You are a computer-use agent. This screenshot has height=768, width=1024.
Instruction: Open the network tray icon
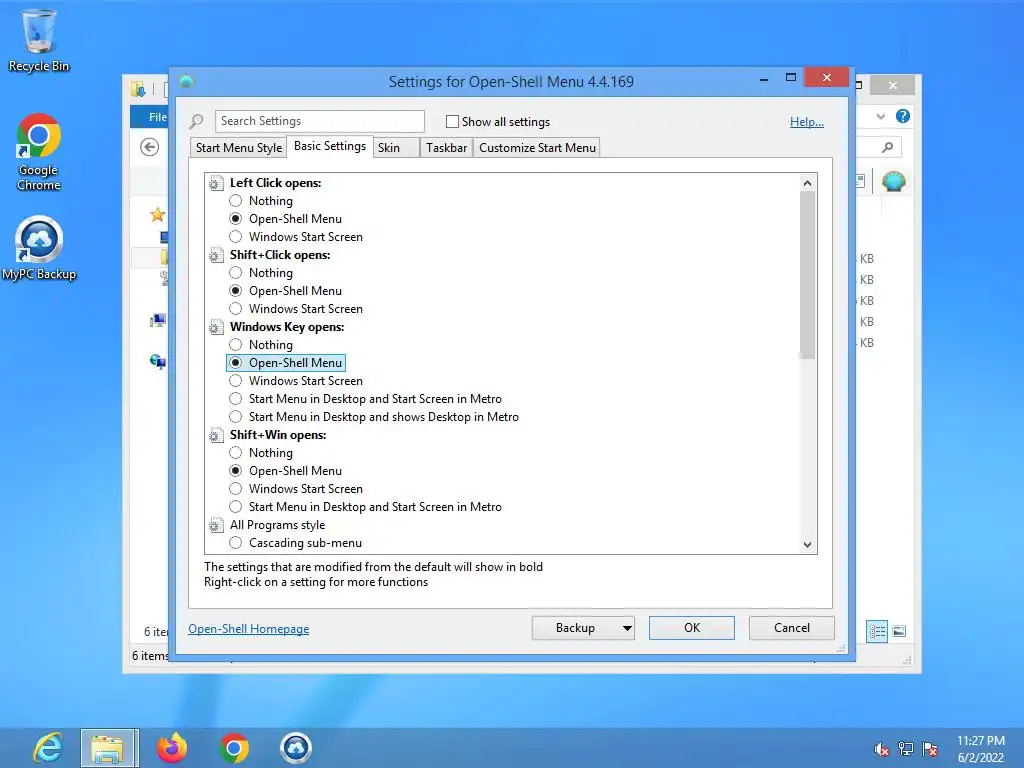(x=906, y=749)
